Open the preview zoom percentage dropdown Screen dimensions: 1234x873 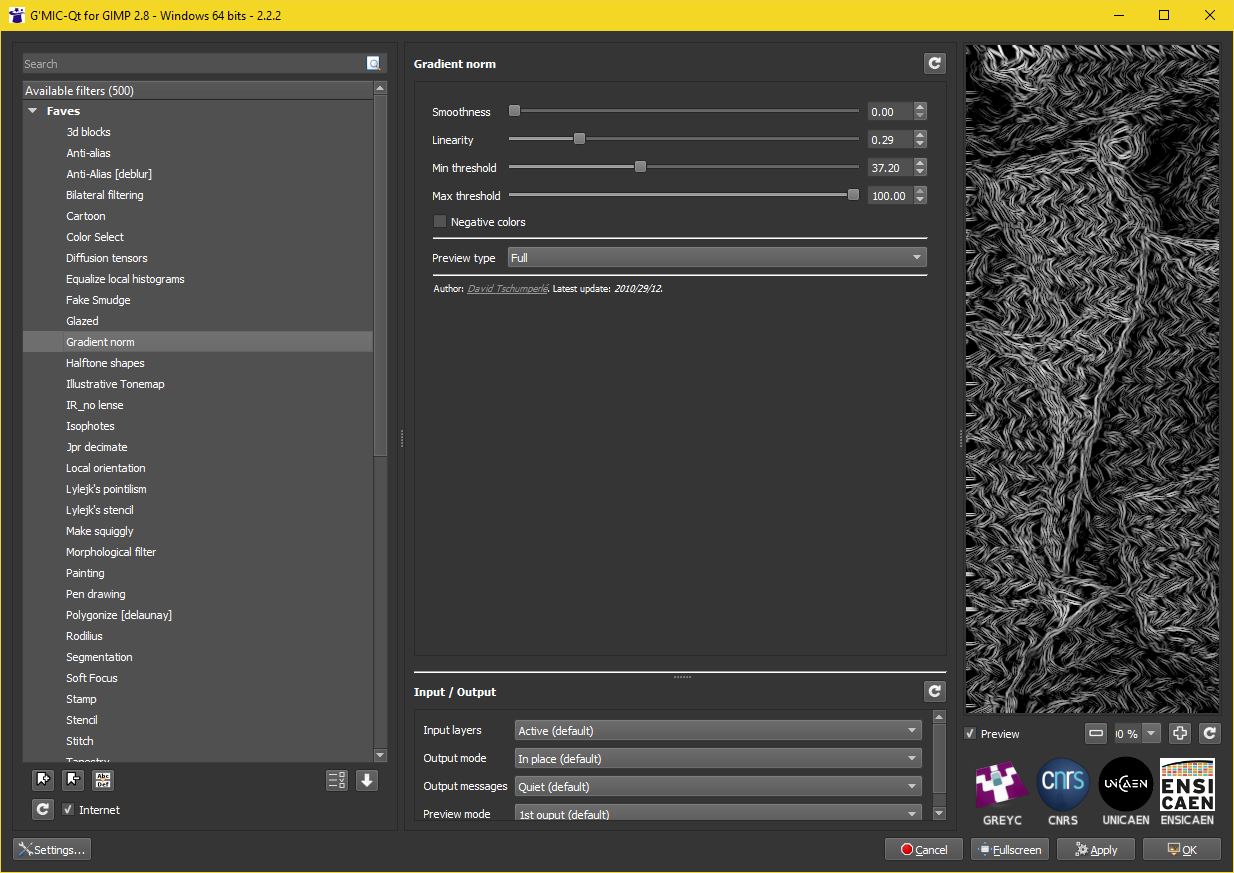[x=1138, y=734]
